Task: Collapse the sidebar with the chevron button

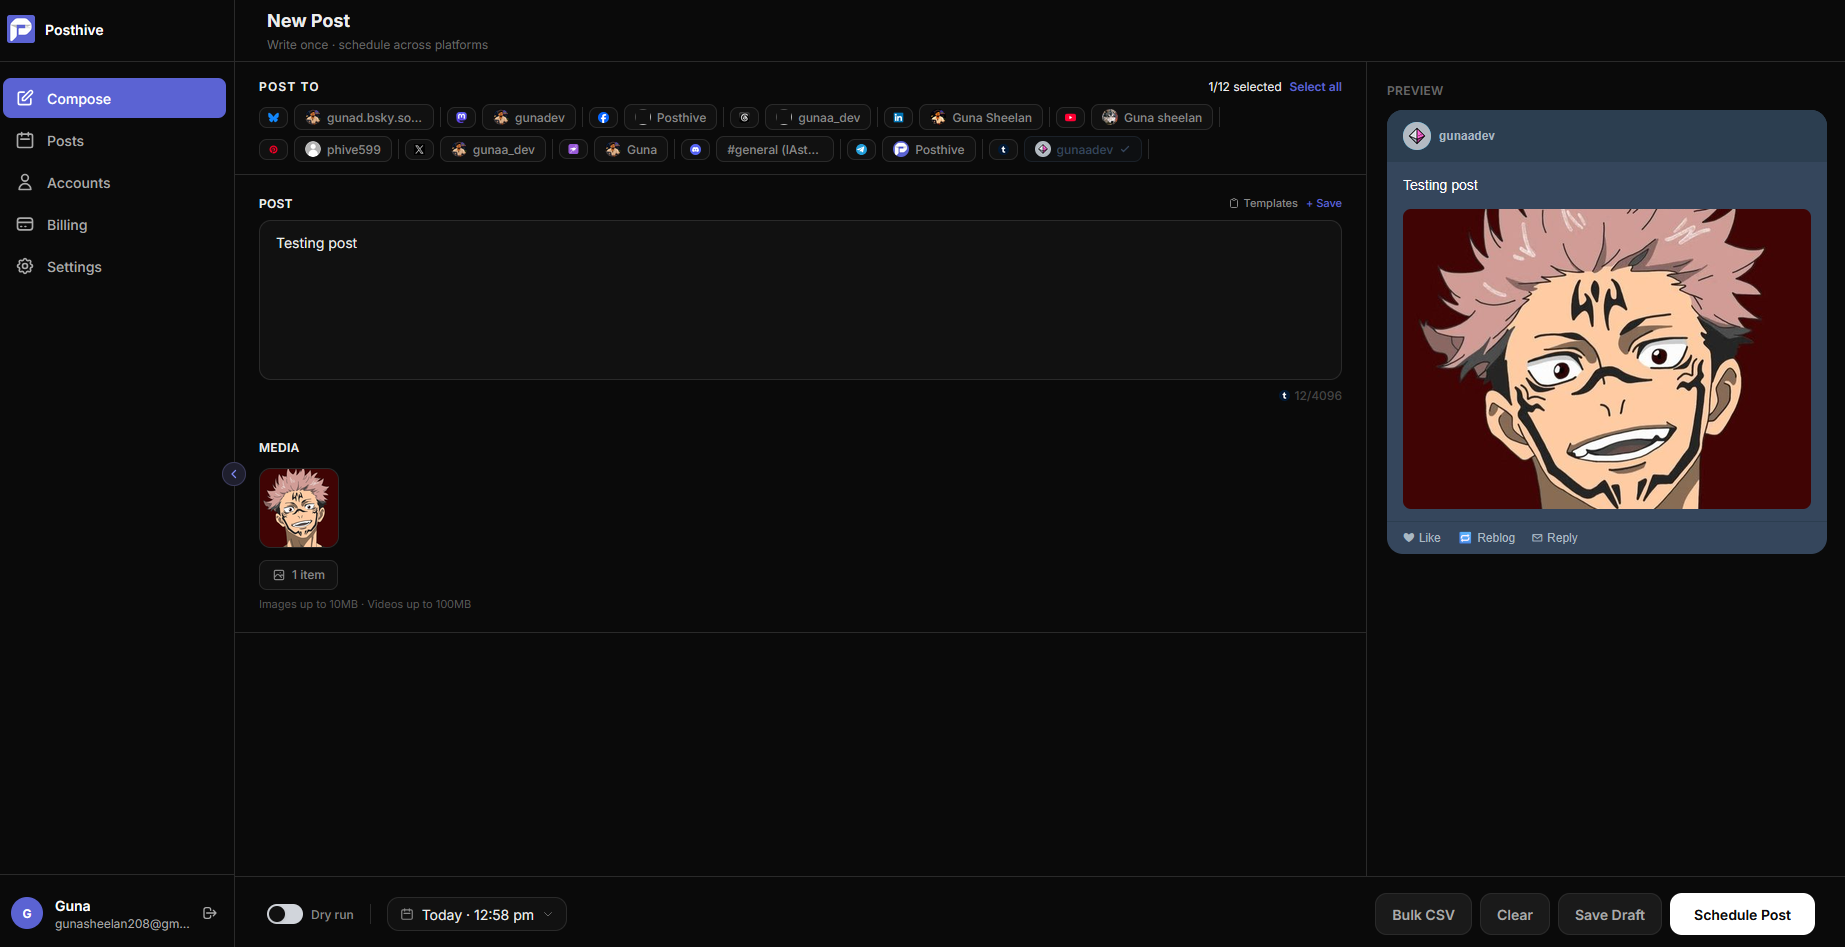Action: click(234, 474)
